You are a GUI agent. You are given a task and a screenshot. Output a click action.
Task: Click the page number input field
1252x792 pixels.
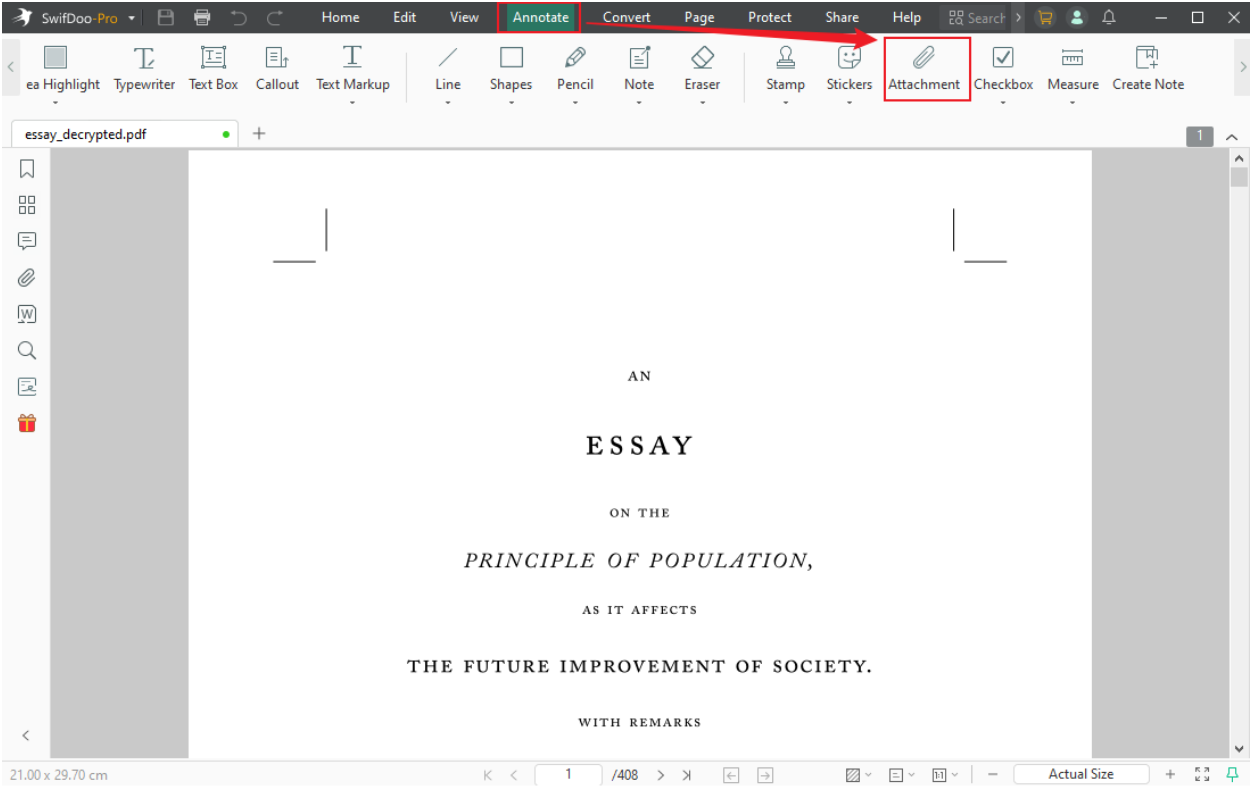tap(568, 774)
